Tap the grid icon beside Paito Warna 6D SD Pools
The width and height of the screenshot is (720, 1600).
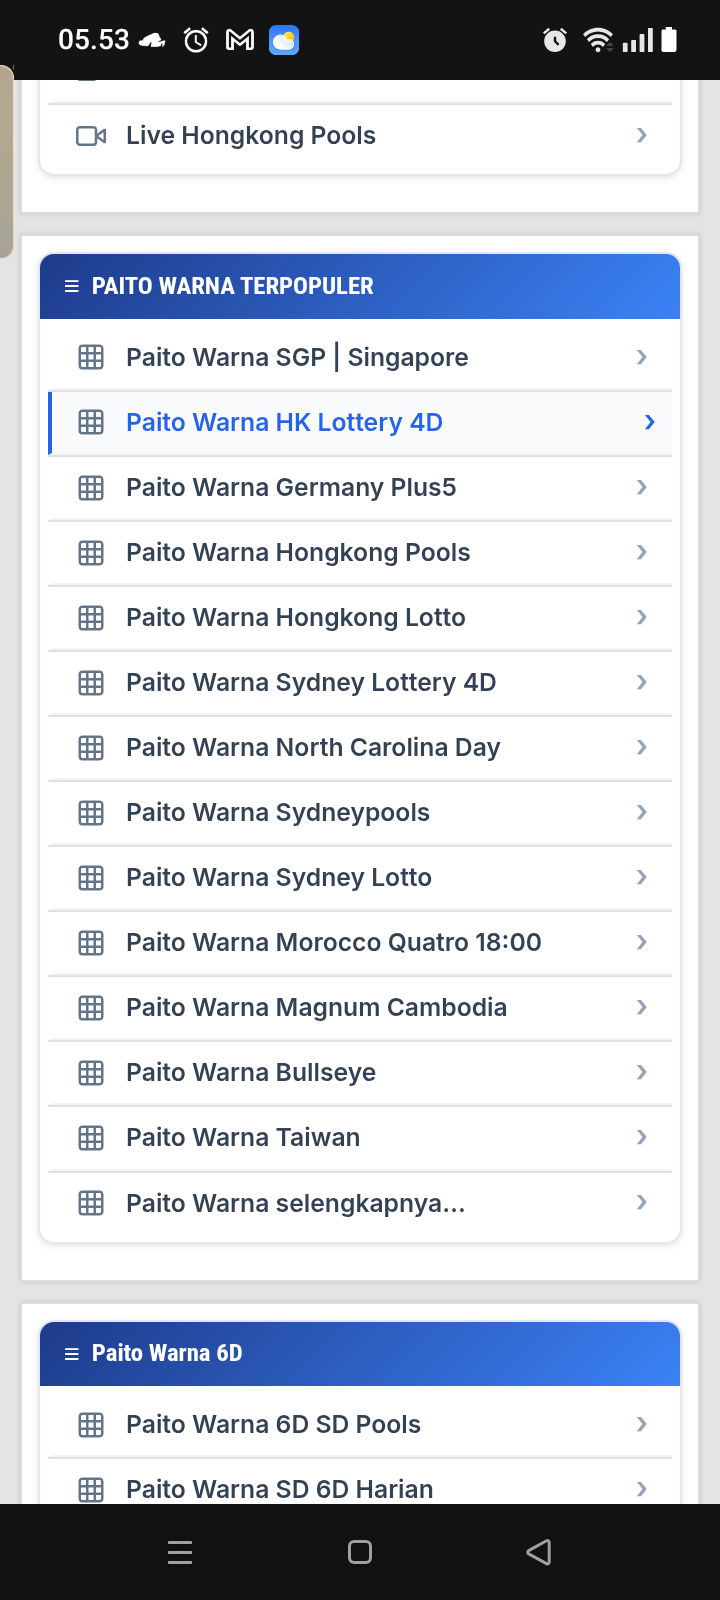coord(91,1425)
